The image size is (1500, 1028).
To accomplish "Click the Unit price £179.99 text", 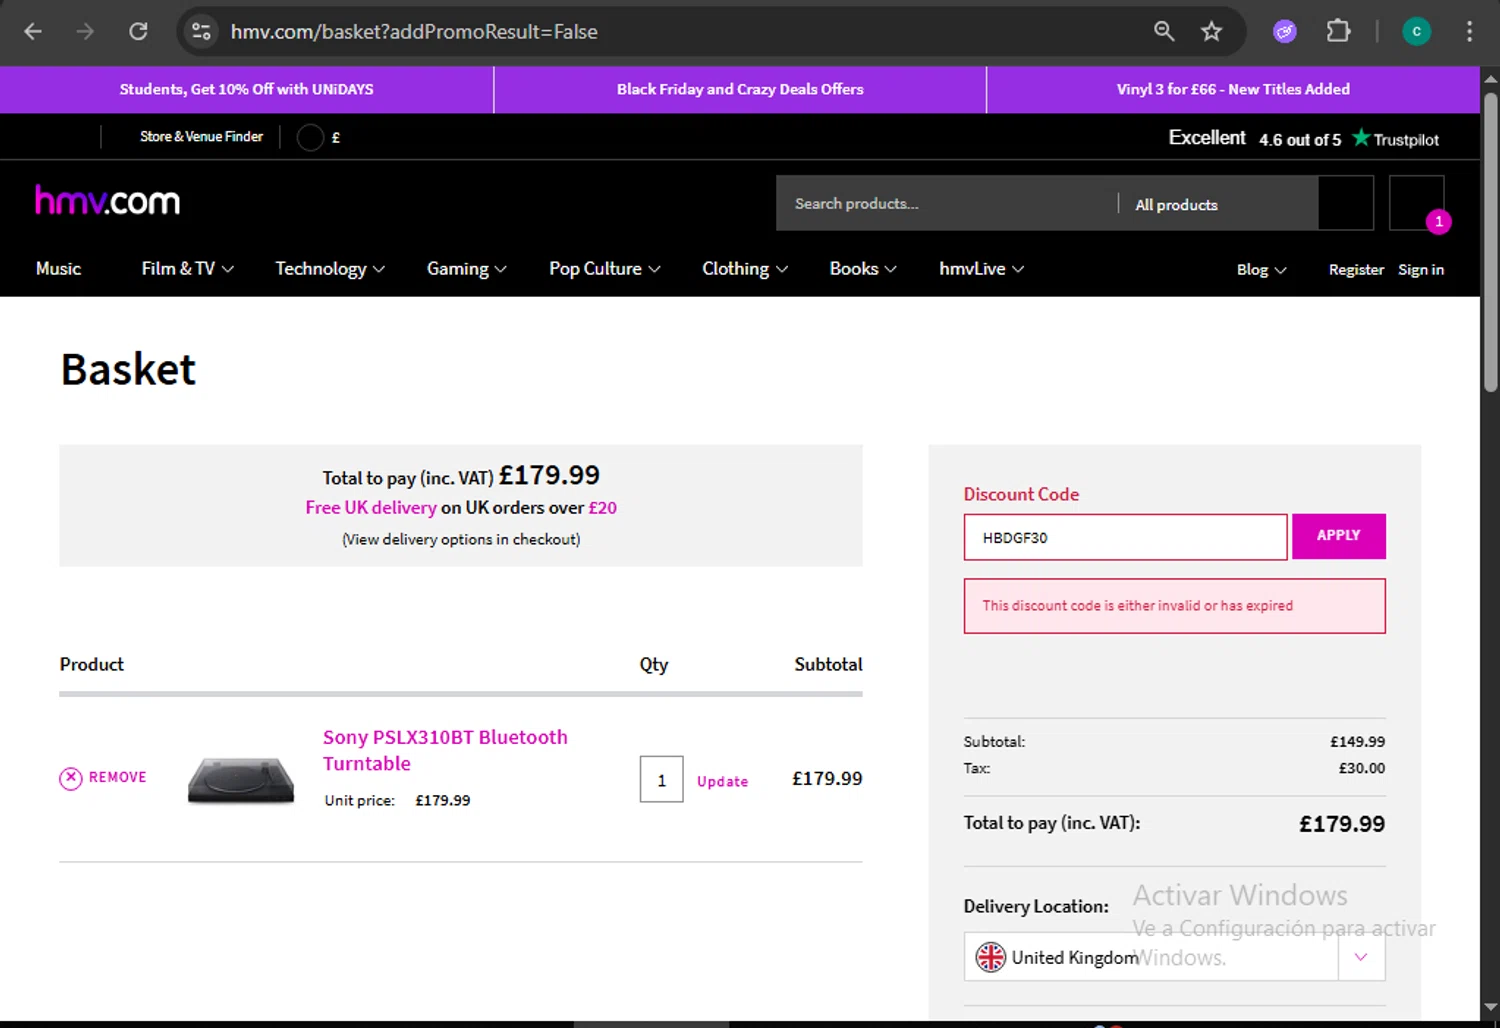I will click(x=397, y=800).
